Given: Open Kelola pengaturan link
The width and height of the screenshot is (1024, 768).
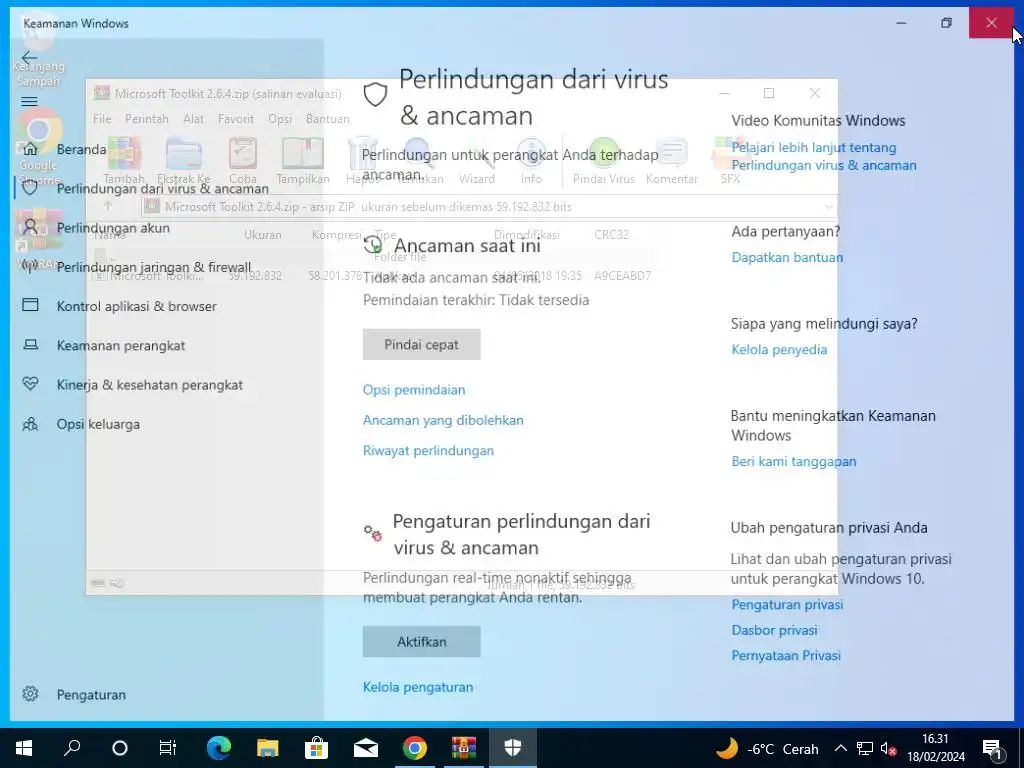Looking at the screenshot, I should tap(418, 687).
